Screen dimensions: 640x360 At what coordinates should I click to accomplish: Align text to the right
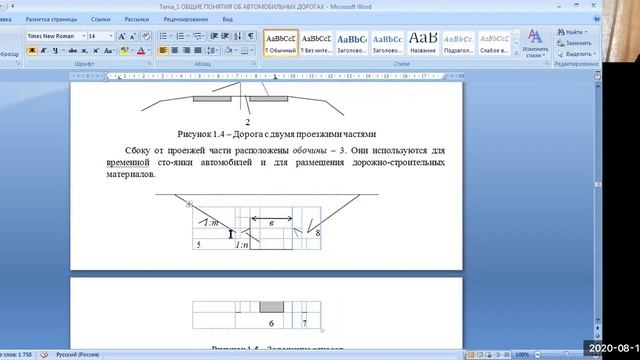coord(187,51)
